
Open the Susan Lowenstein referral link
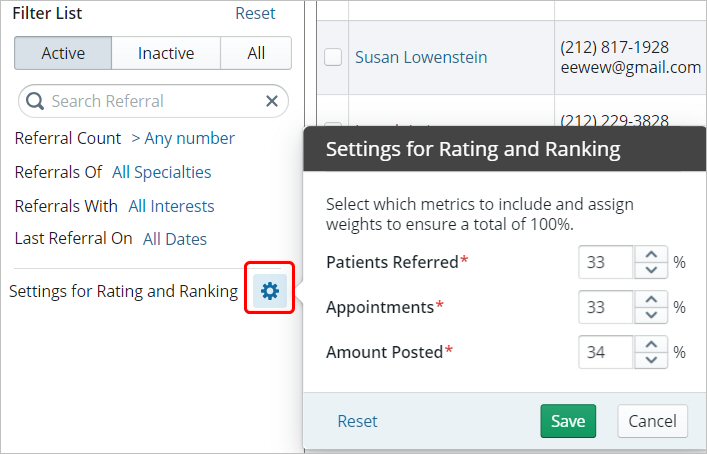click(421, 57)
